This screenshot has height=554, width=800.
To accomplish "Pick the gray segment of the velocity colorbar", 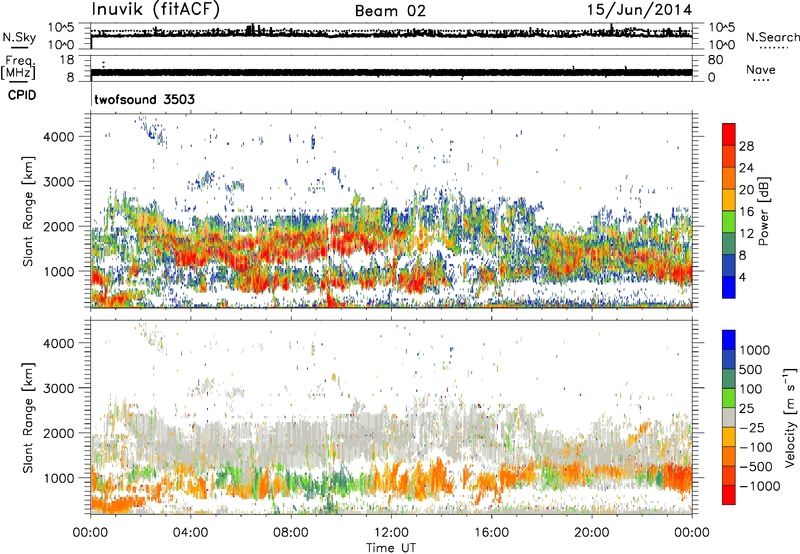I will (x=729, y=417).
